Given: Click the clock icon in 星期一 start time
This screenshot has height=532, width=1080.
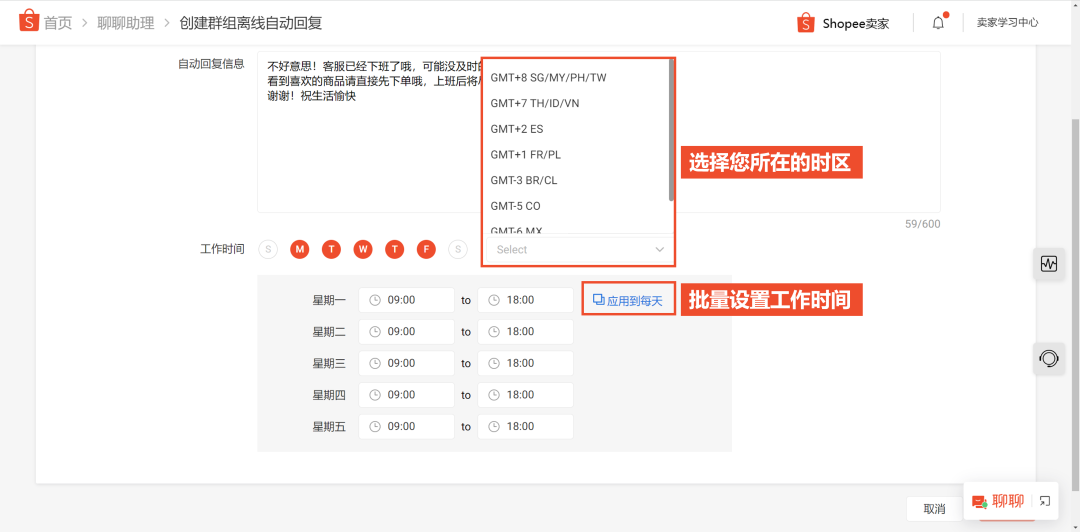Looking at the screenshot, I should point(375,300).
